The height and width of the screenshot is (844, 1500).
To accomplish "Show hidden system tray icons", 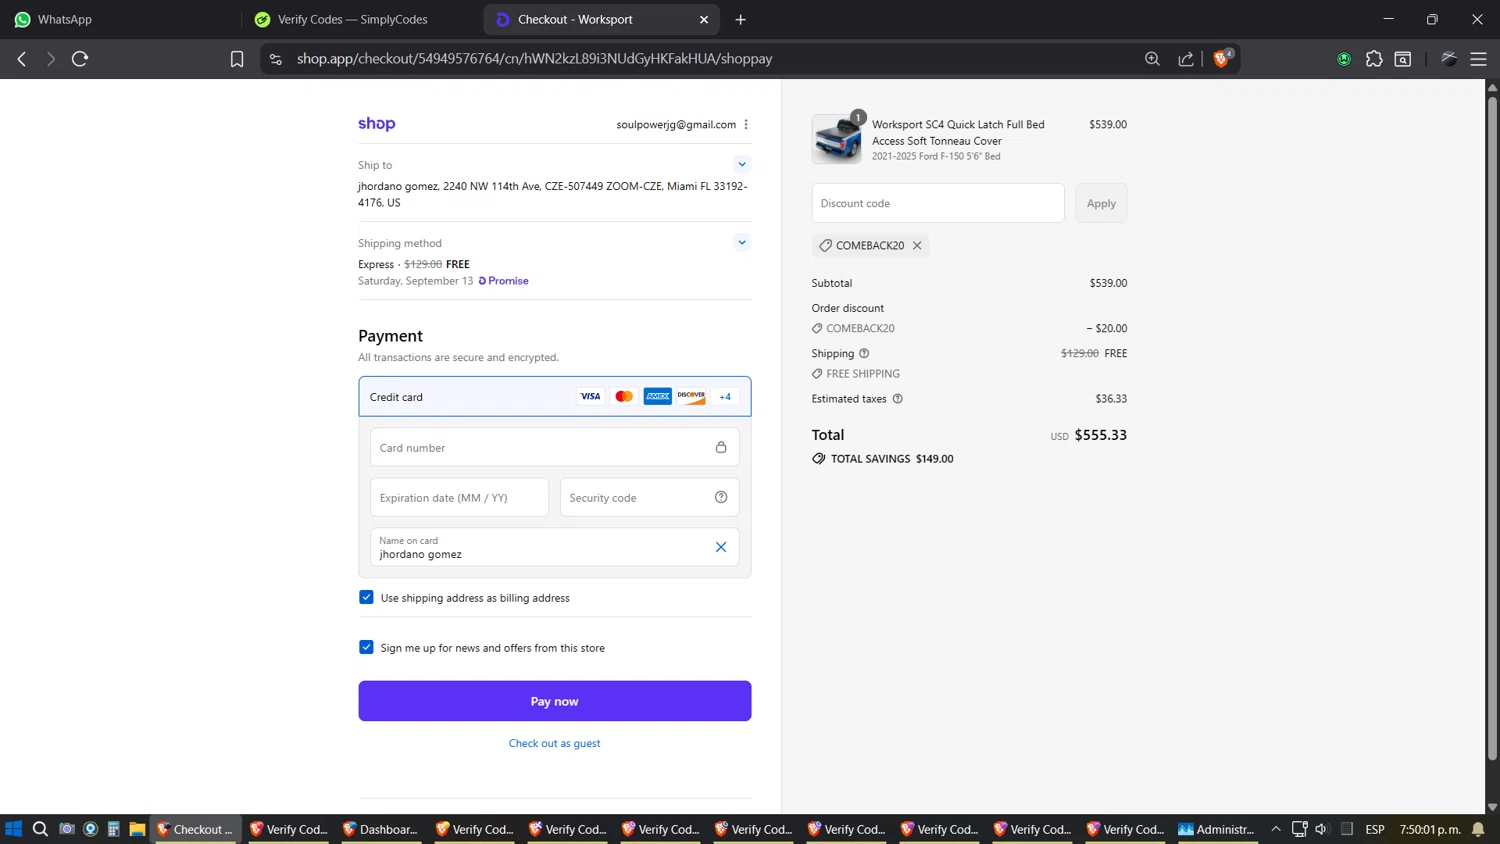I will (1276, 829).
